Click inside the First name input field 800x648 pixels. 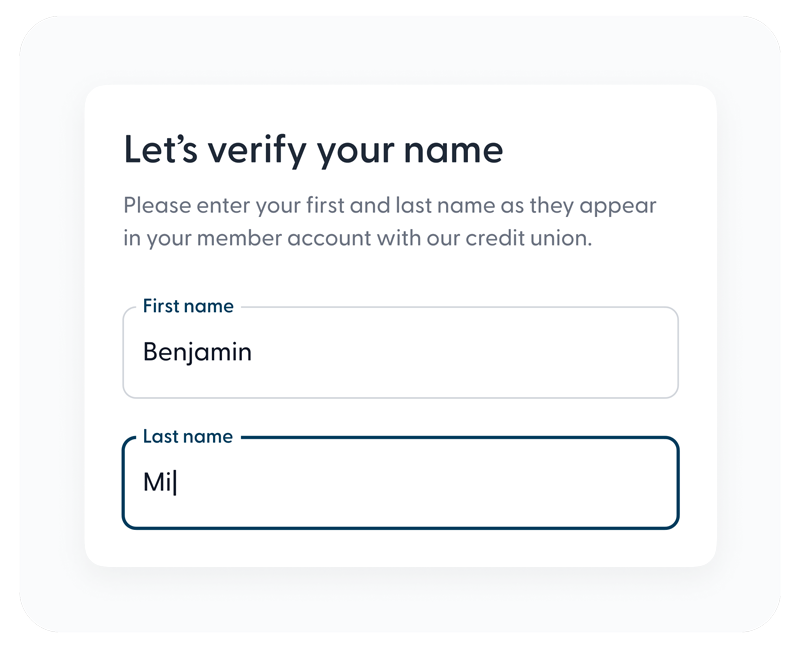point(400,352)
